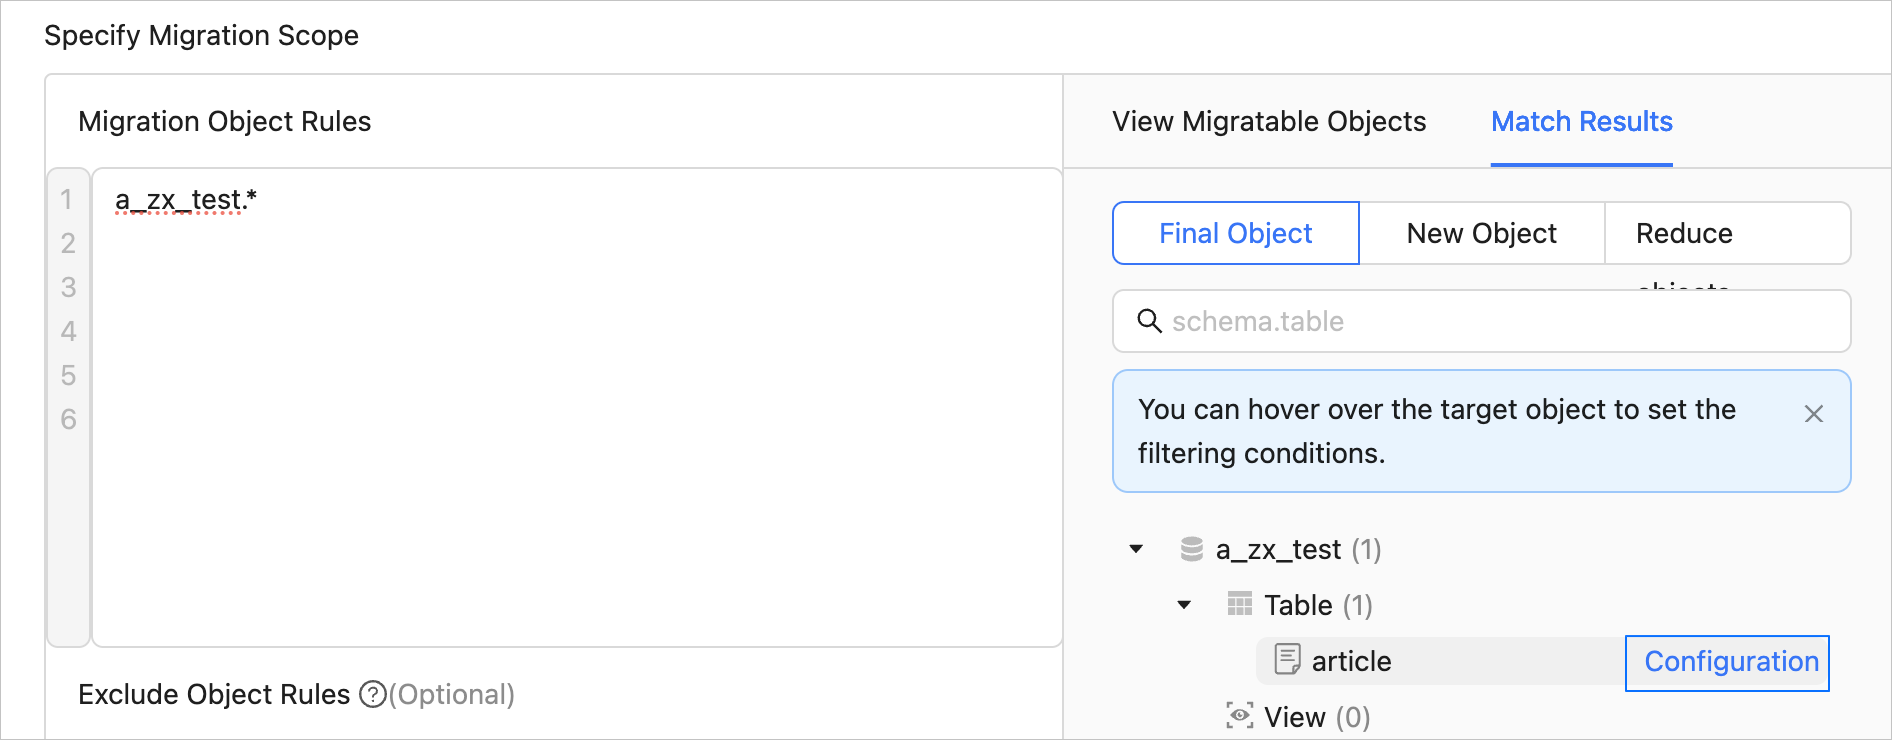Select the Final Object option
The width and height of the screenshot is (1892, 740).
tap(1235, 233)
